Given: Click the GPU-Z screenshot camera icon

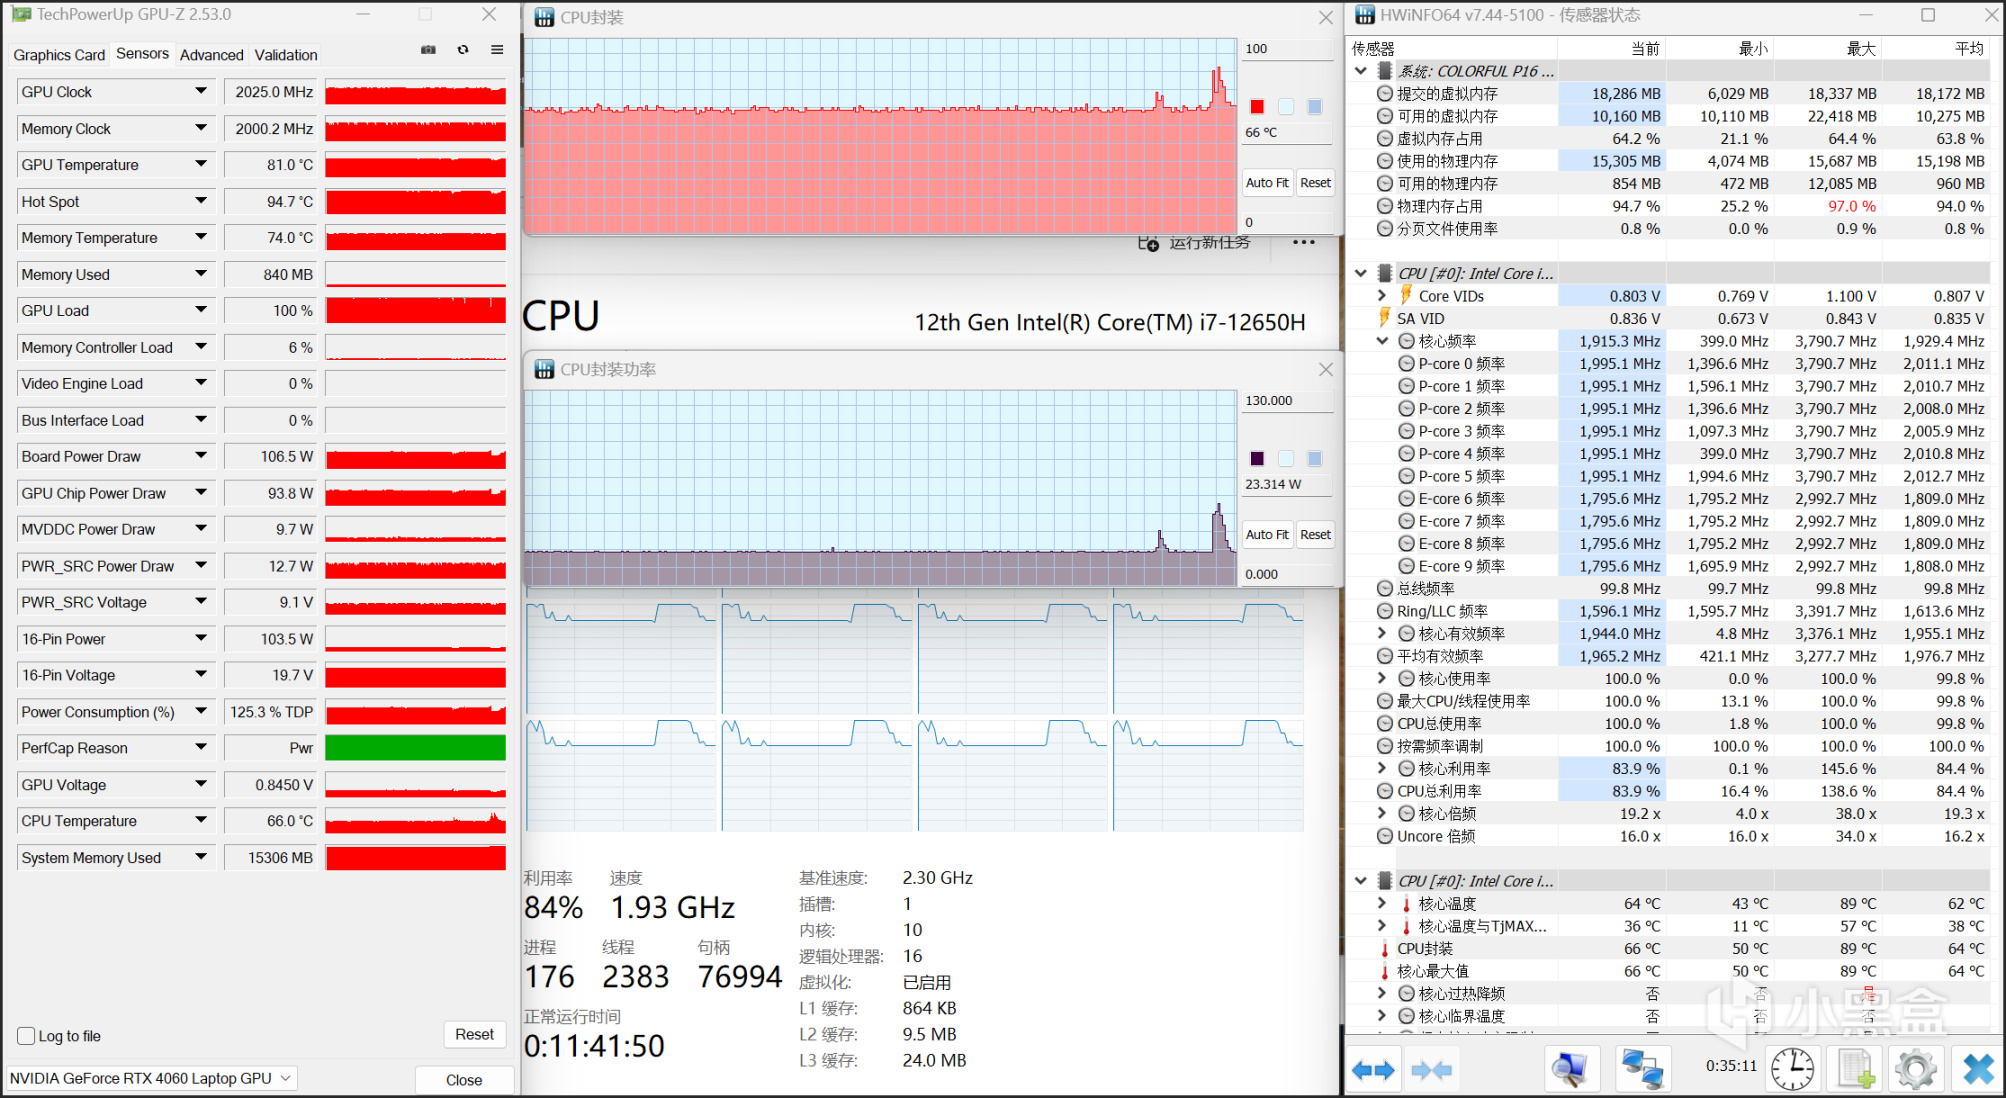Looking at the screenshot, I should 428,50.
